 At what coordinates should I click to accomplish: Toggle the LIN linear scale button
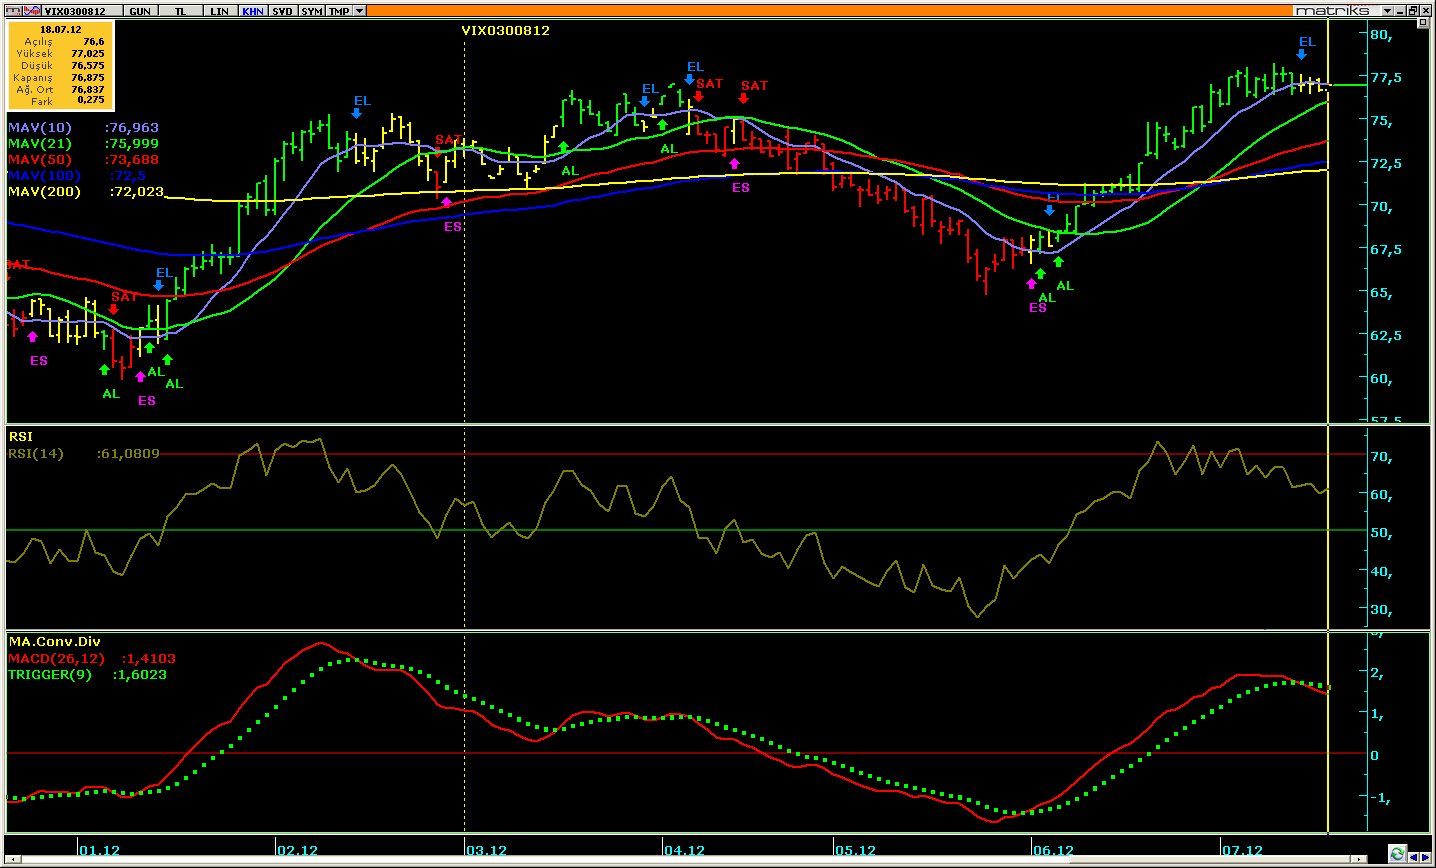[x=220, y=11]
